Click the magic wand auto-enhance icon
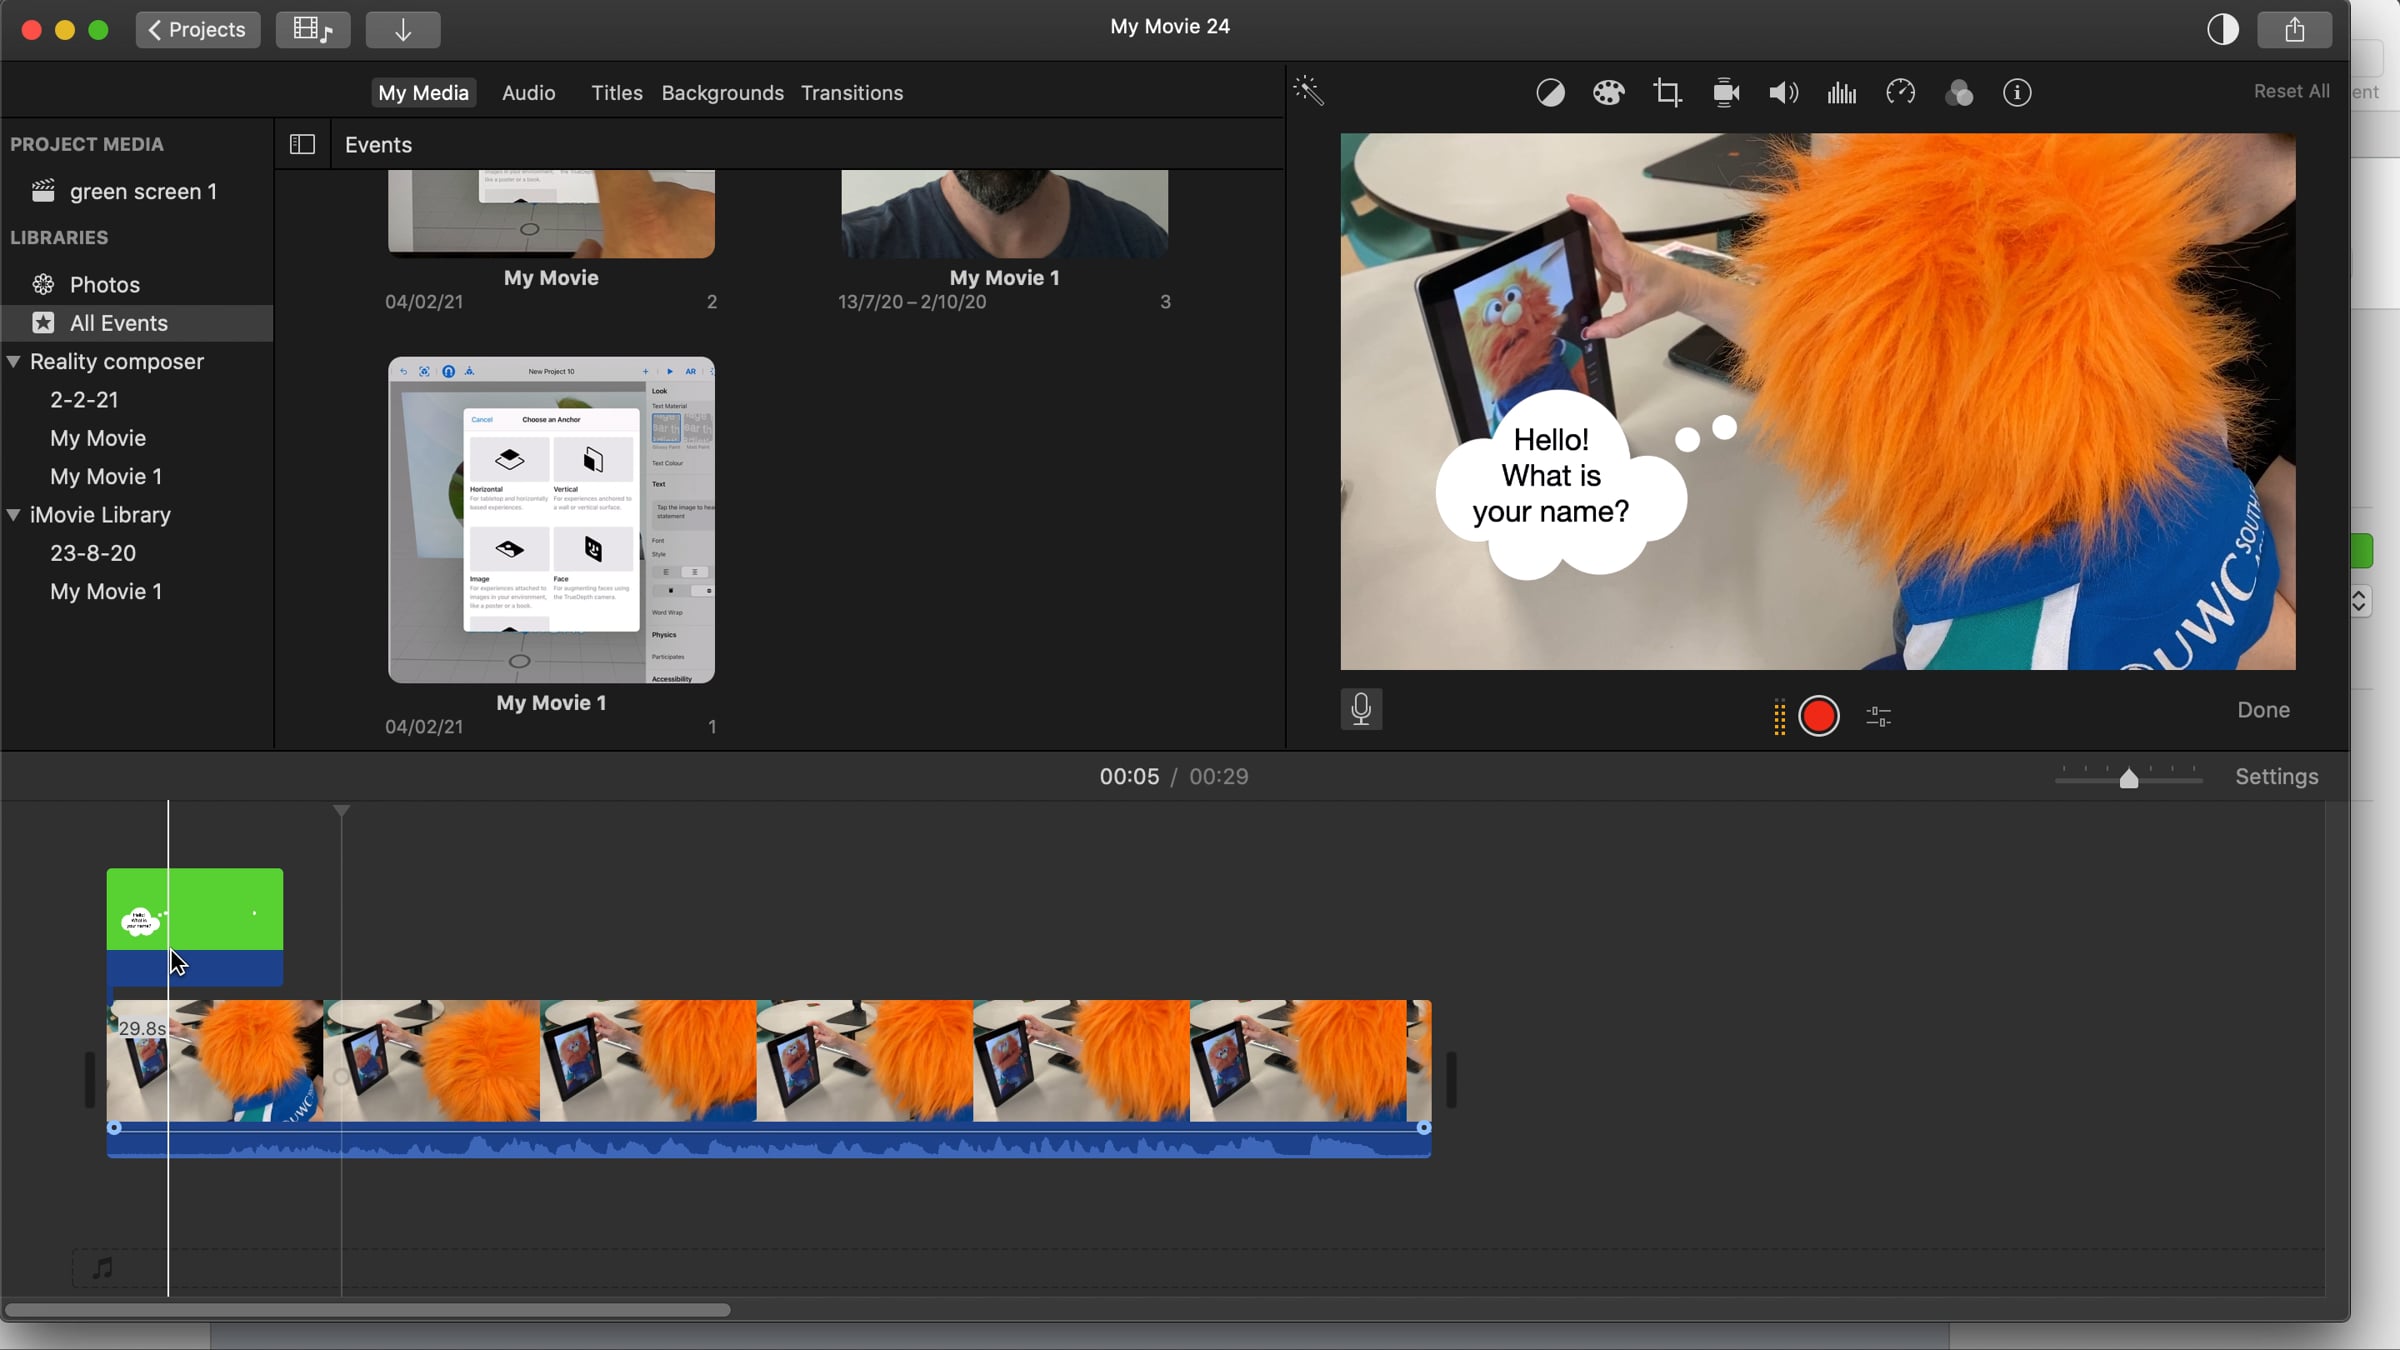The width and height of the screenshot is (2400, 1350). click(1308, 91)
